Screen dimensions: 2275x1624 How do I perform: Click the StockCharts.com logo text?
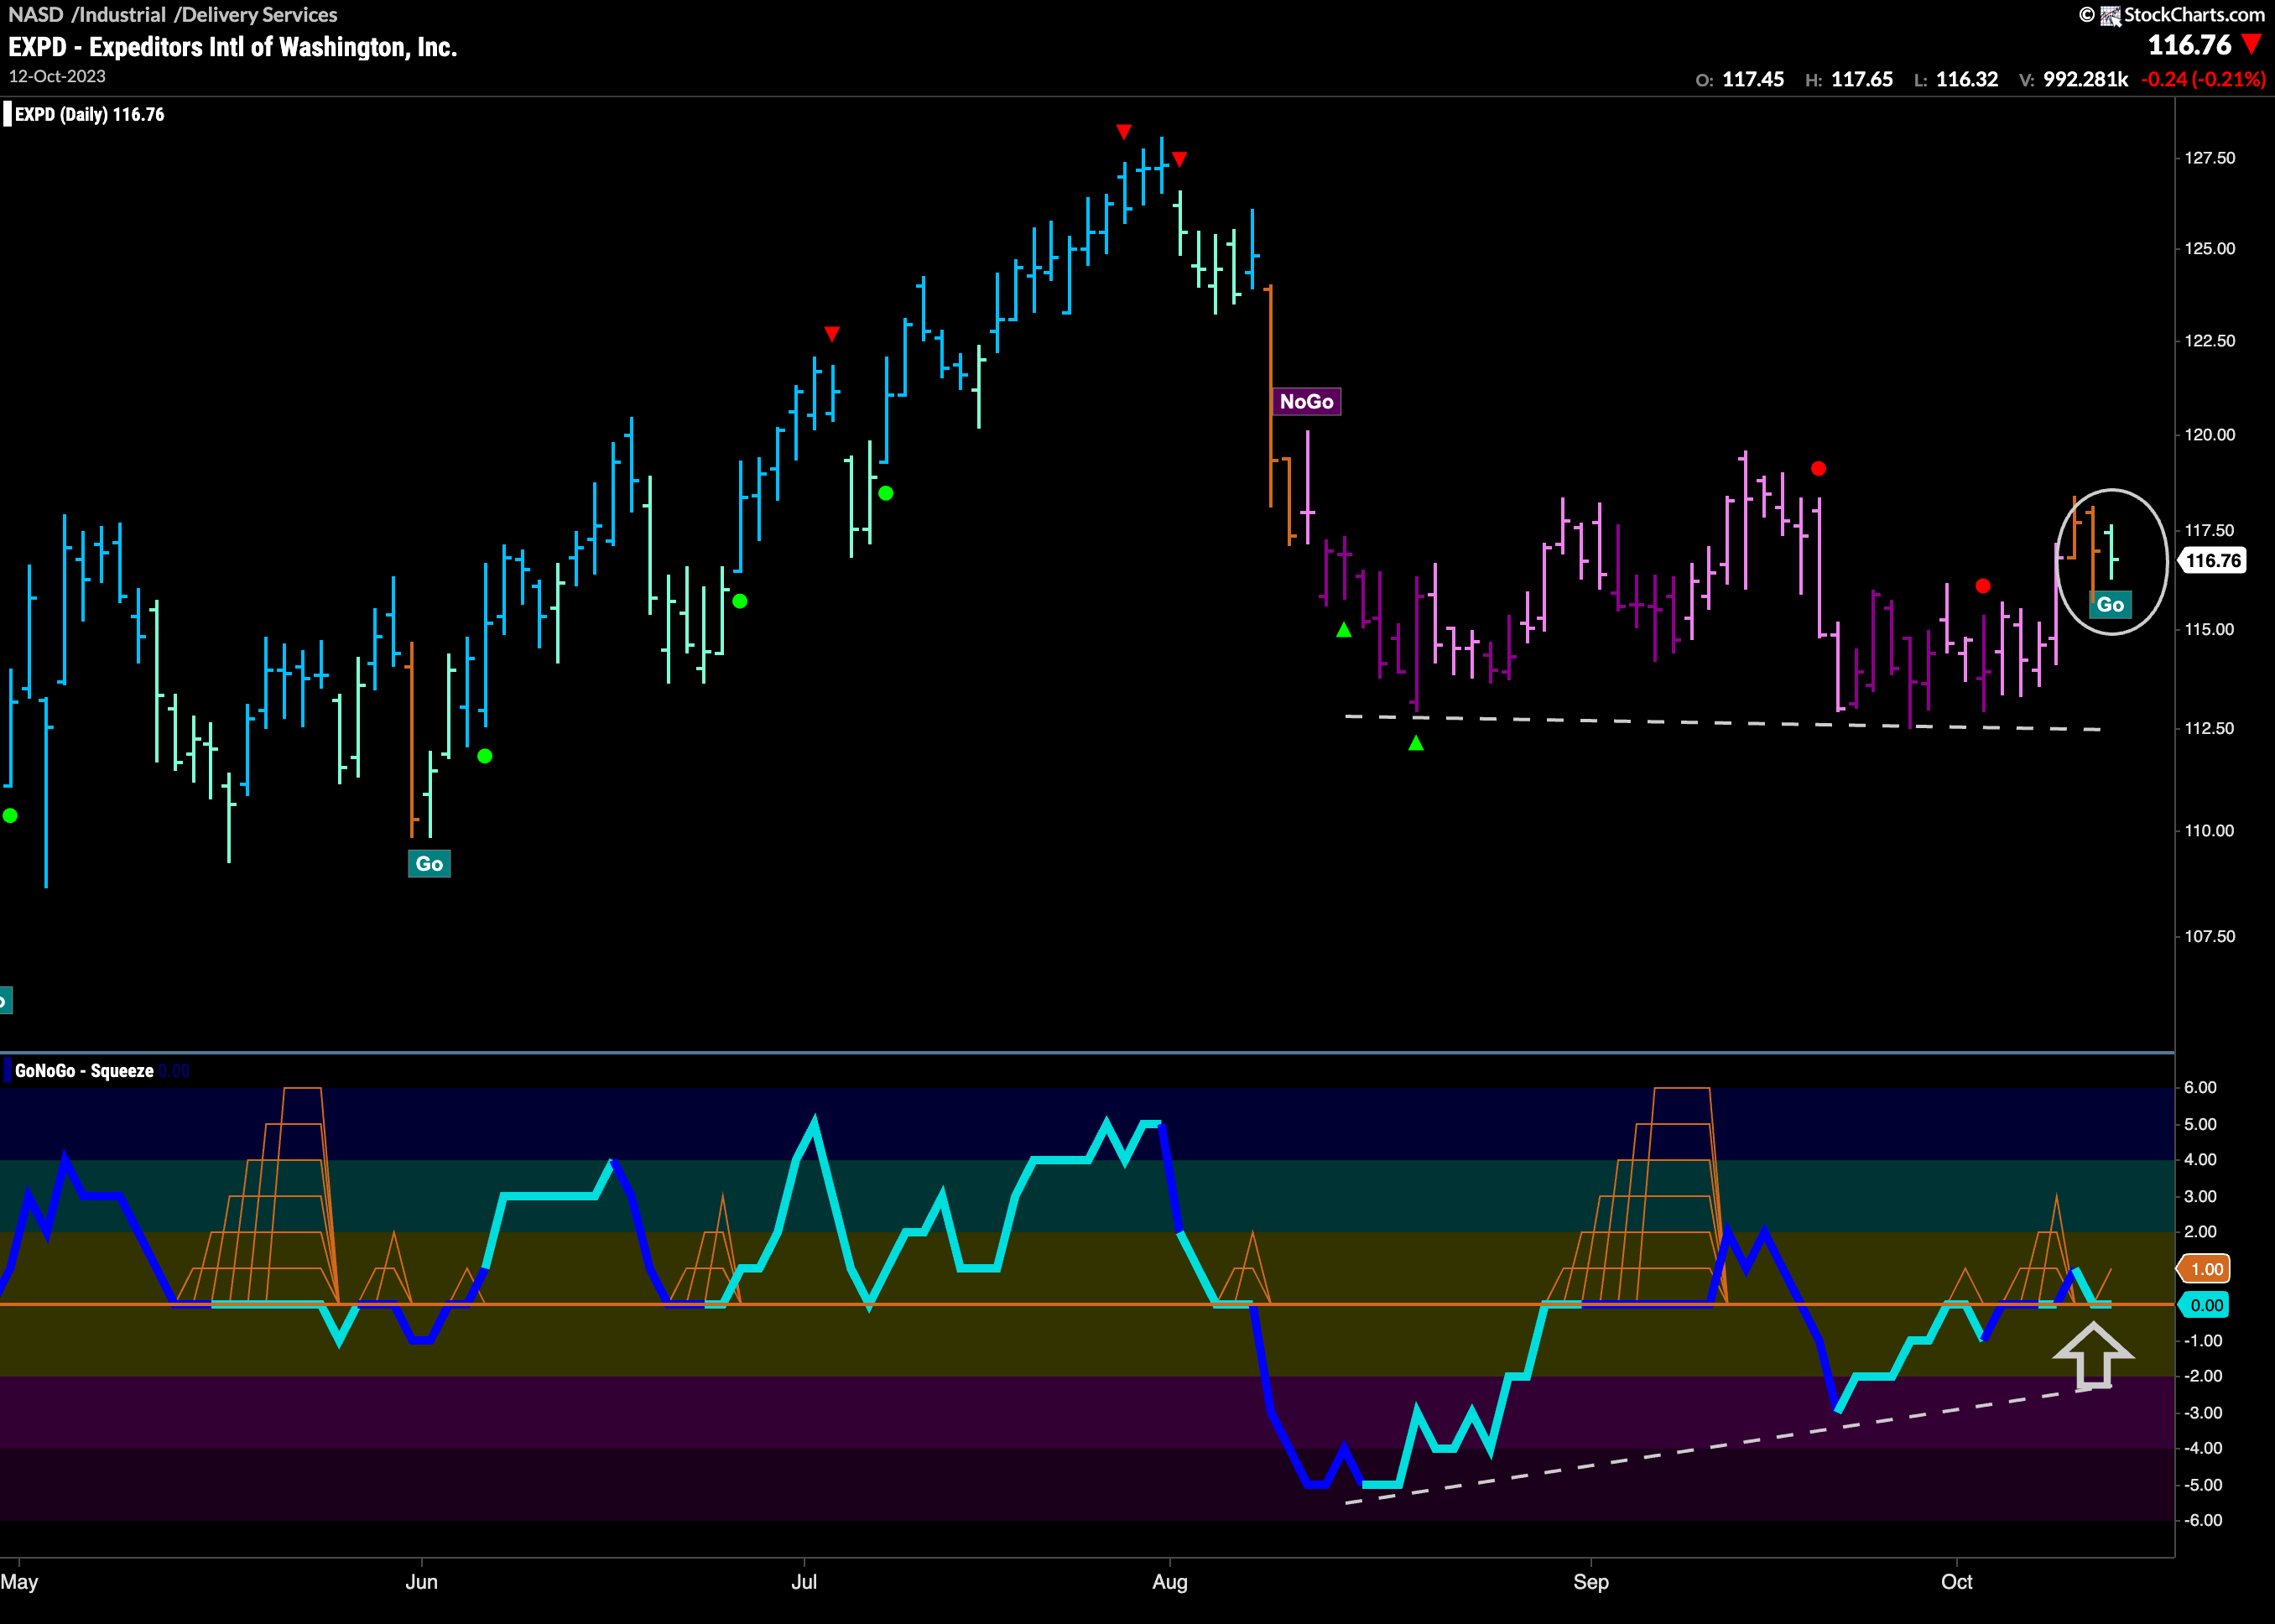[2193, 14]
